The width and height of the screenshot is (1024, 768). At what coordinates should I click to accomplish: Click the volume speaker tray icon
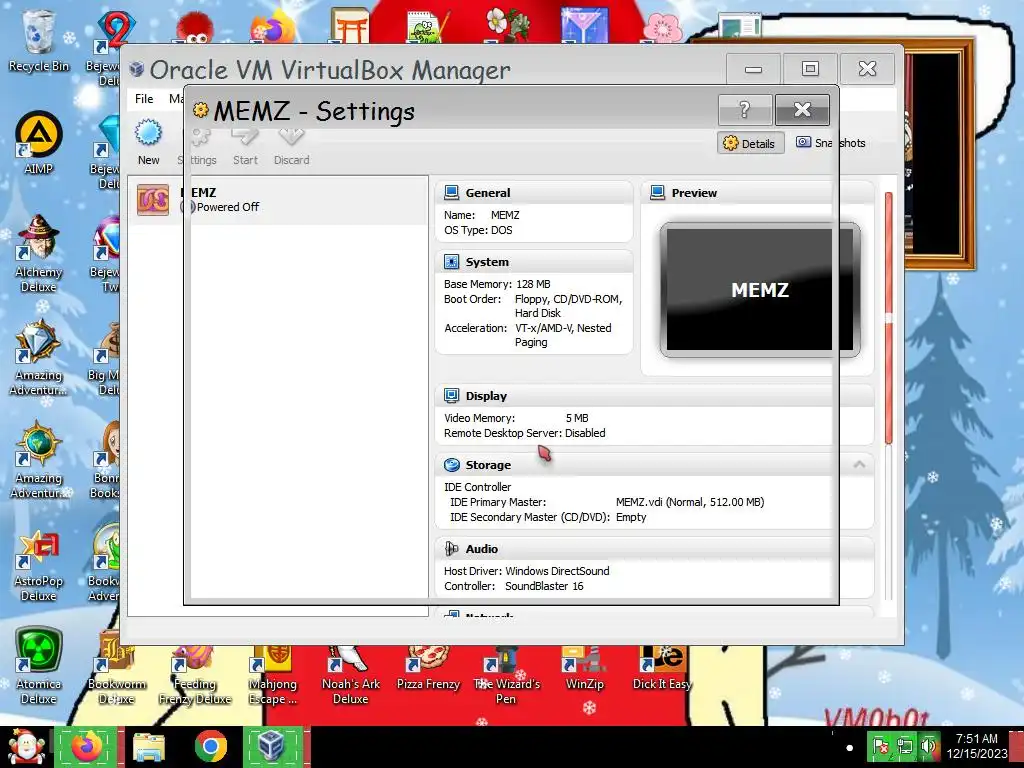coord(927,746)
